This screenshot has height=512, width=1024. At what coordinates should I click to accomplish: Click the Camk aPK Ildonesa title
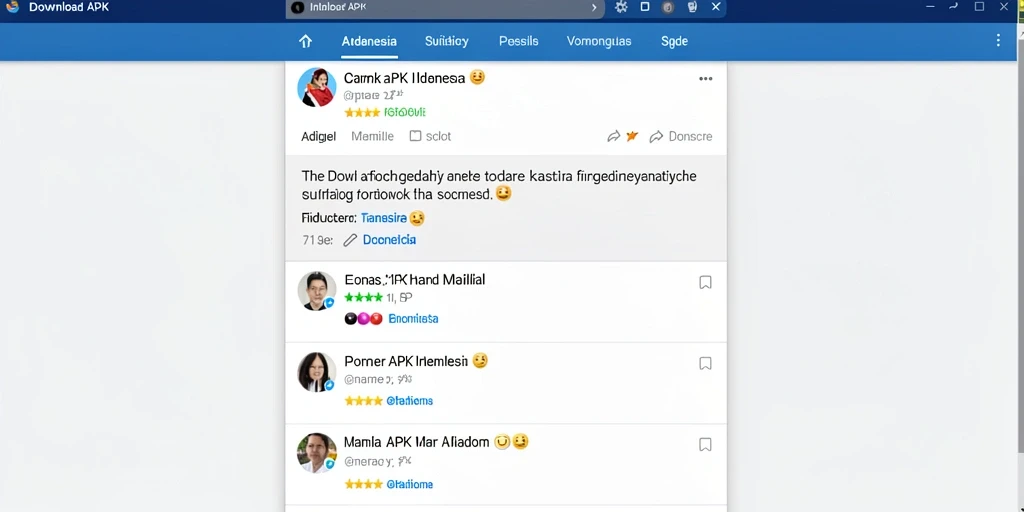point(404,78)
